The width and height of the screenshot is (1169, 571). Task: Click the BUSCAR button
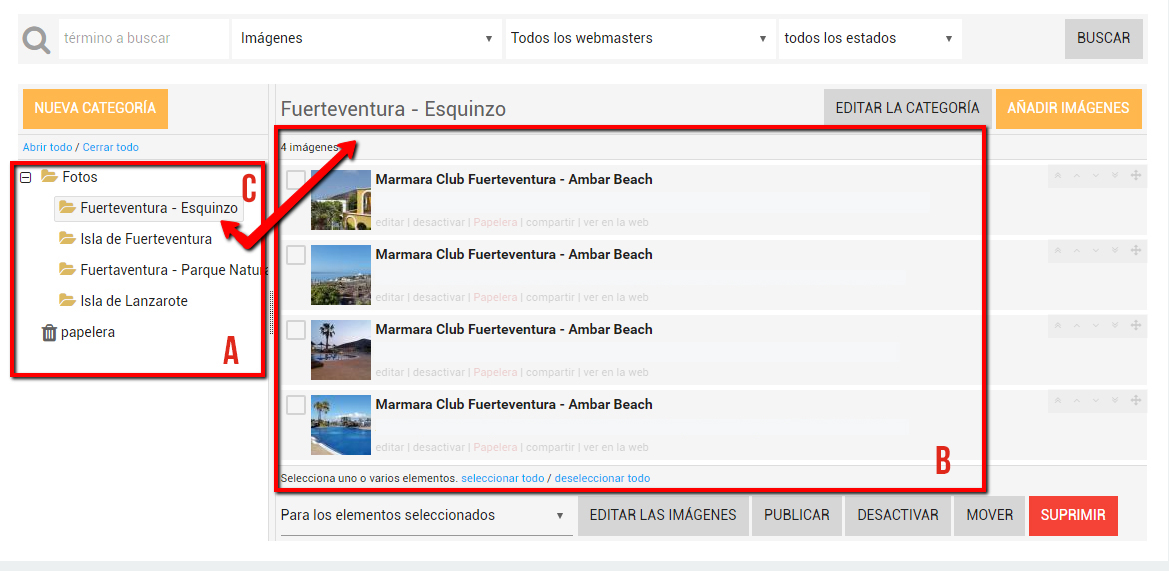(x=1103, y=39)
